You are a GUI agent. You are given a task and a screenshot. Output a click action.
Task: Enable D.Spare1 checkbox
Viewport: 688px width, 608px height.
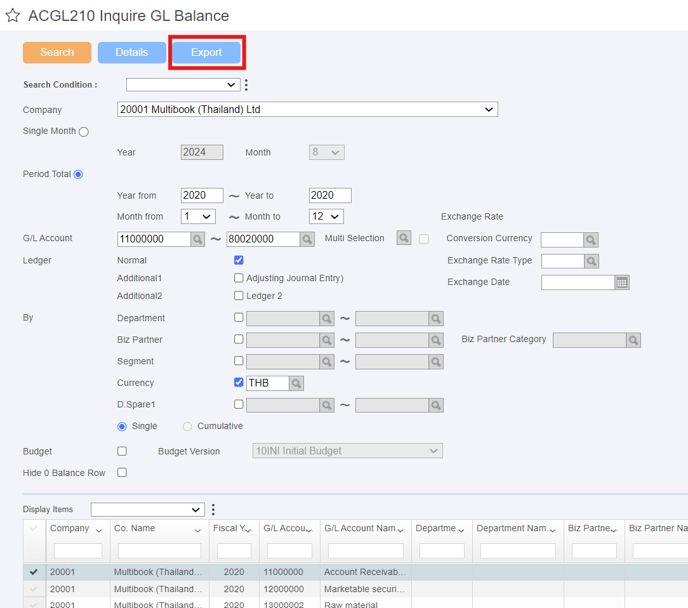pyautogui.click(x=239, y=404)
